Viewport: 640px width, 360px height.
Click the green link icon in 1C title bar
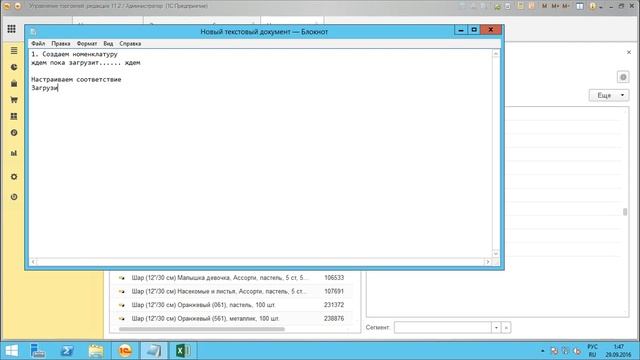[x=498, y=7]
